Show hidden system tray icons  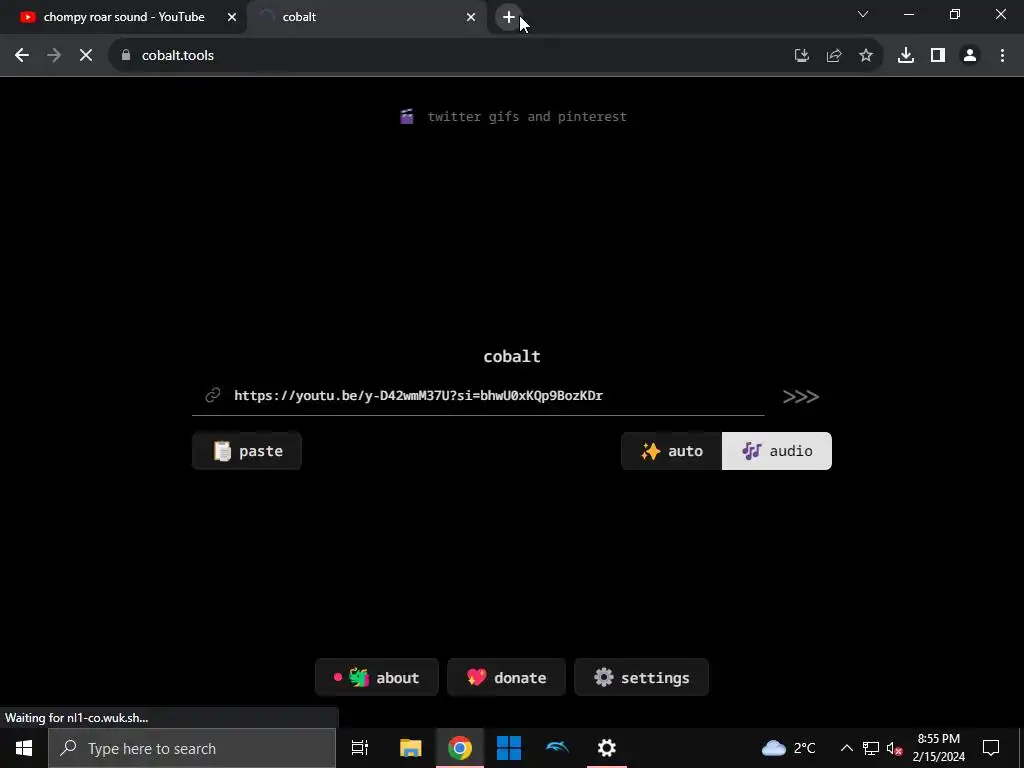[846, 748]
